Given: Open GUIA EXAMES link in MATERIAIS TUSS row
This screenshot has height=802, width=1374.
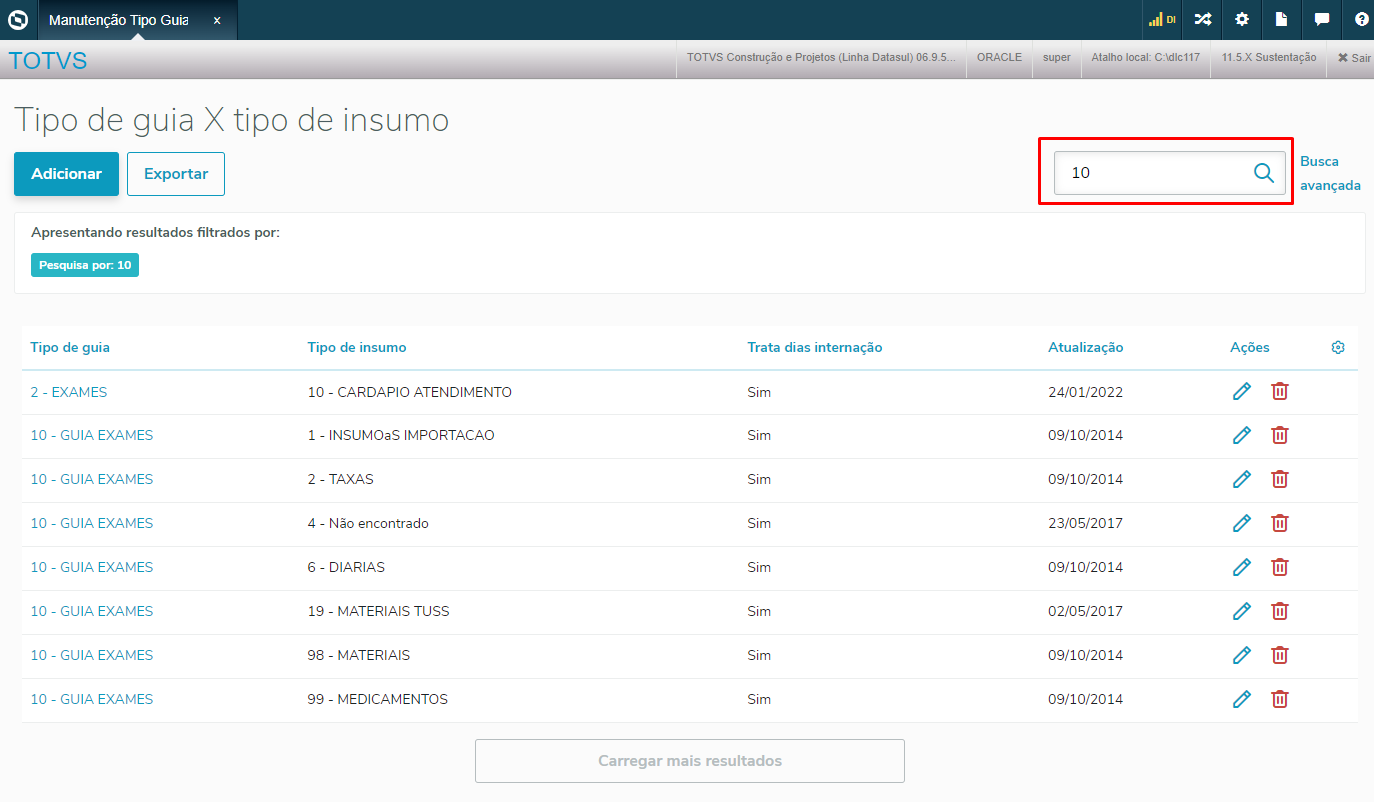Looking at the screenshot, I should pos(92,611).
